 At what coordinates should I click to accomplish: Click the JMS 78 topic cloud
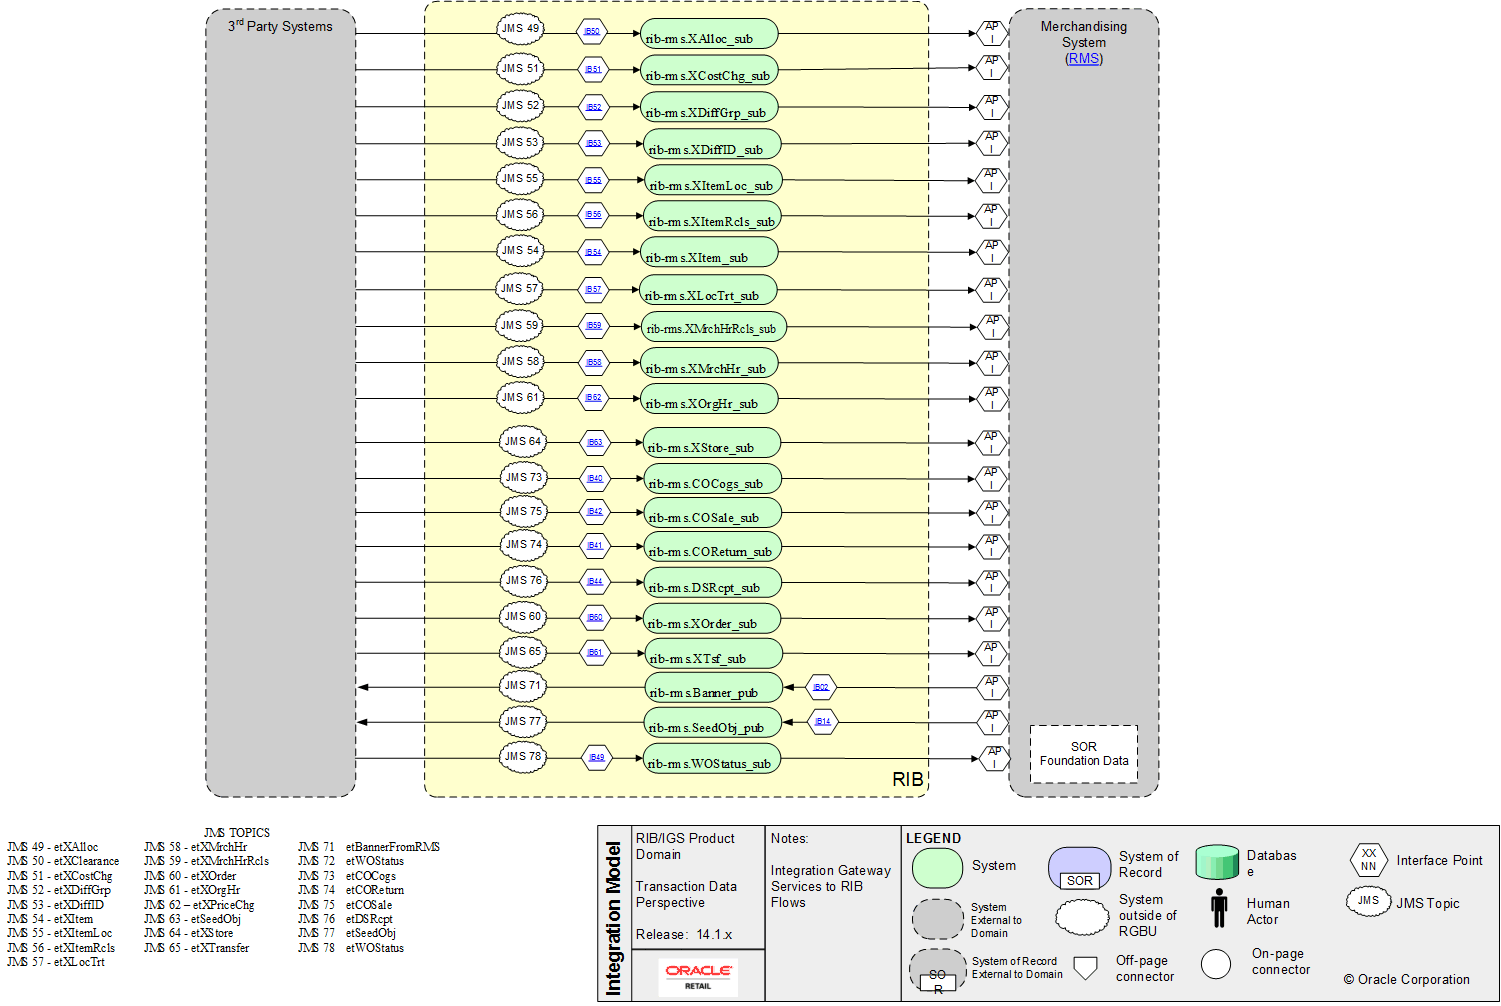(x=523, y=757)
